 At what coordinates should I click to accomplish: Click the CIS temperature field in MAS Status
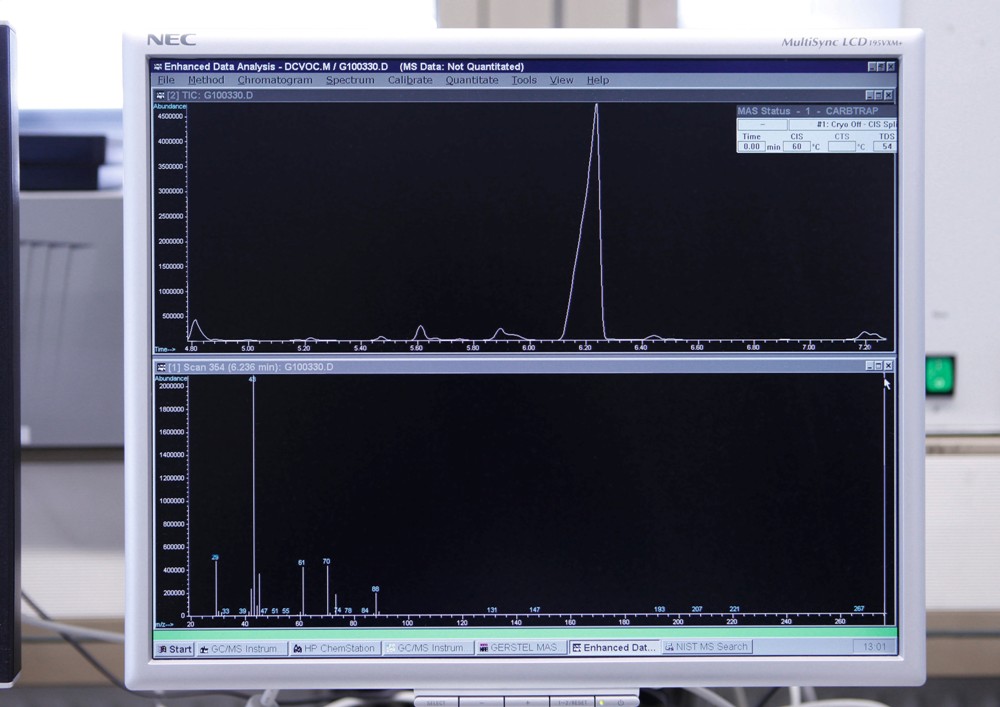point(796,146)
